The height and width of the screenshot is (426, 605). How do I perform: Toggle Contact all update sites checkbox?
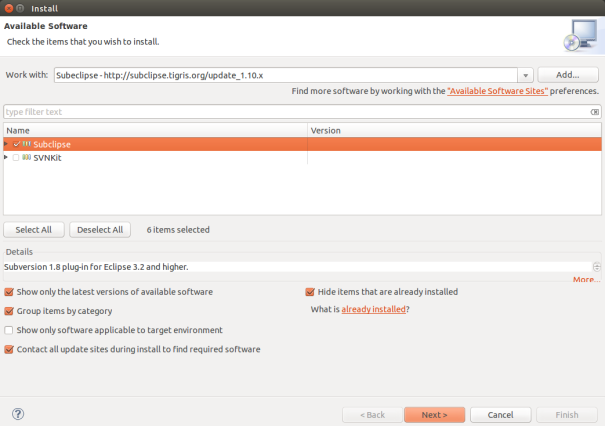tap(8, 349)
